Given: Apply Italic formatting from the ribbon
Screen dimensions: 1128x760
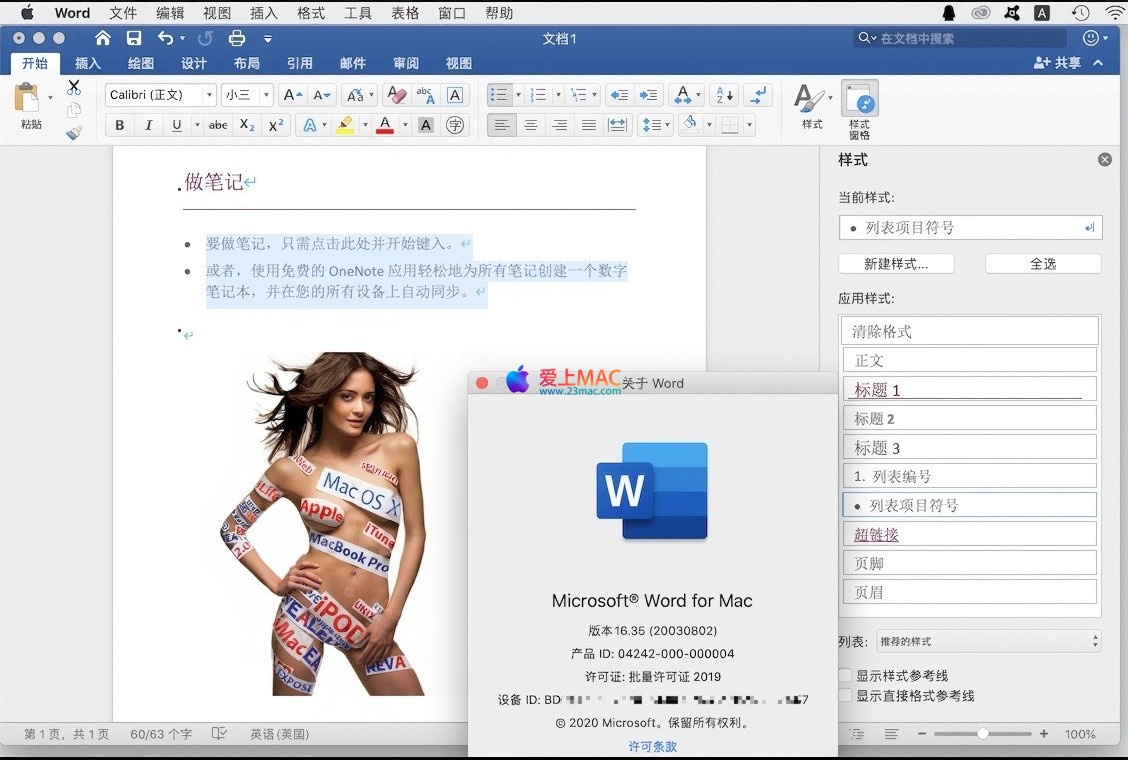Looking at the screenshot, I should [x=149, y=125].
